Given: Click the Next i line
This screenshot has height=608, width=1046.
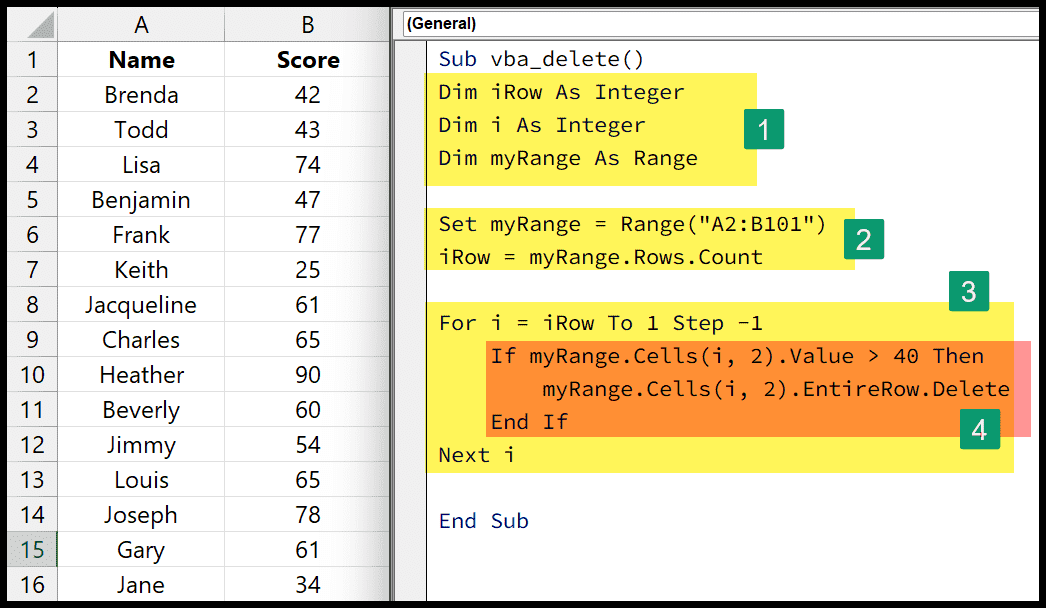Looking at the screenshot, I should 476,455.
